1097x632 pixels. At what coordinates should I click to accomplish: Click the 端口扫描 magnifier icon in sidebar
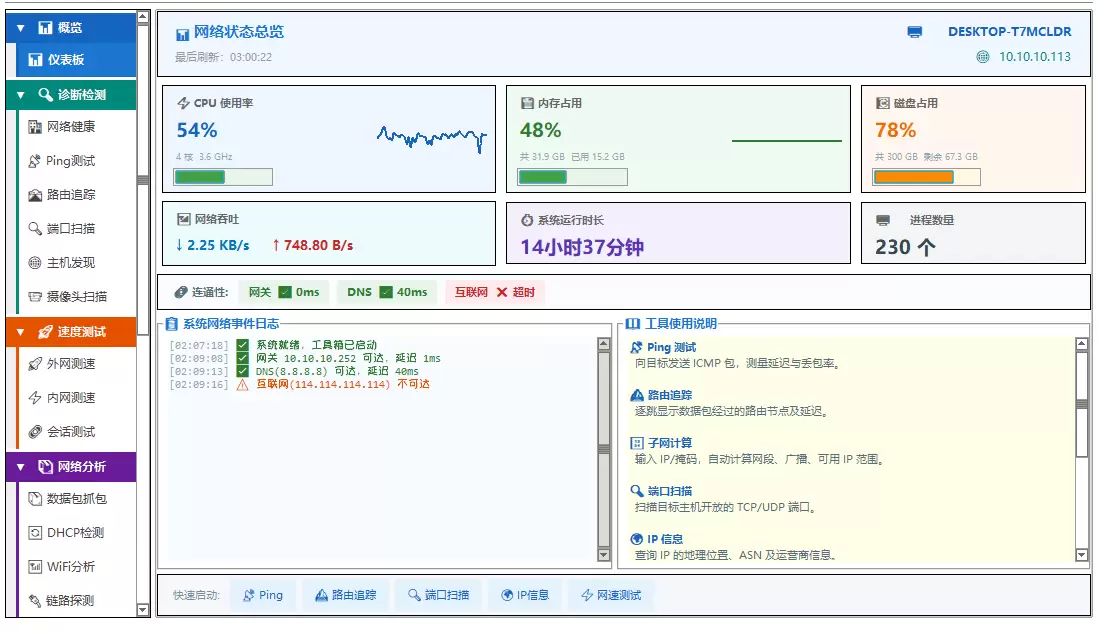pyautogui.click(x=35, y=229)
